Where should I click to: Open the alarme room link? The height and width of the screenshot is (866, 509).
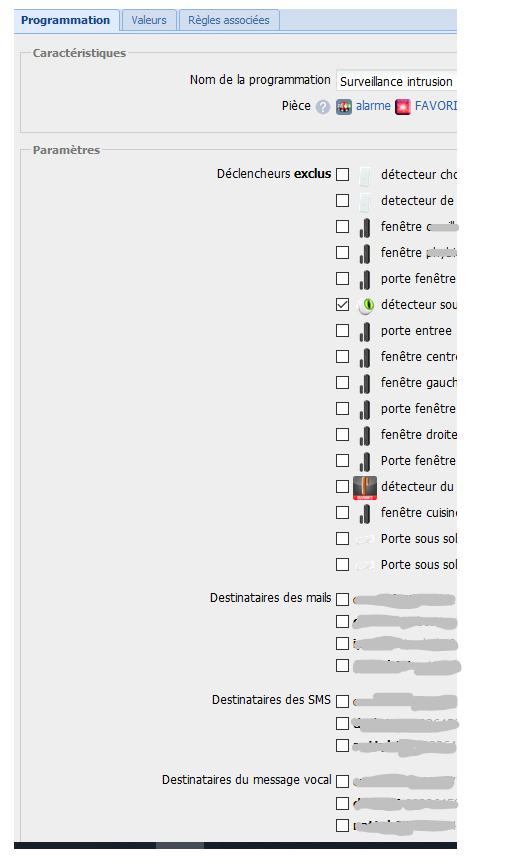click(x=373, y=106)
